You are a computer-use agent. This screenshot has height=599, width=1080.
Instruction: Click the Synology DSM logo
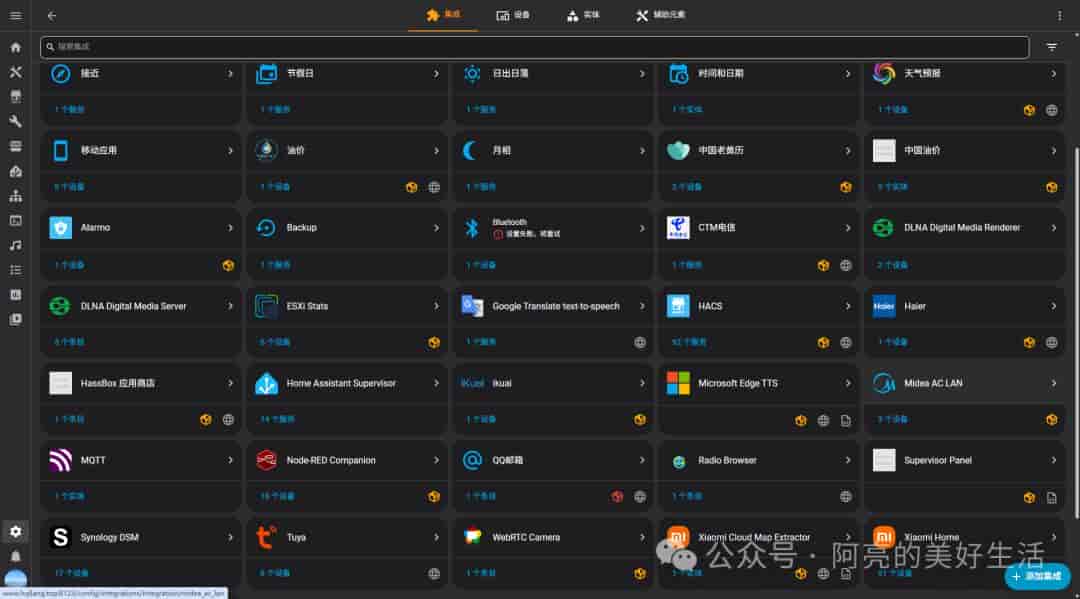click(61, 537)
